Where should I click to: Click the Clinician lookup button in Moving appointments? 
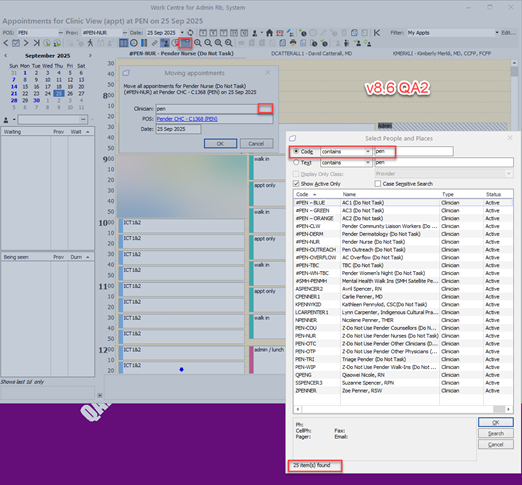click(265, 108)
